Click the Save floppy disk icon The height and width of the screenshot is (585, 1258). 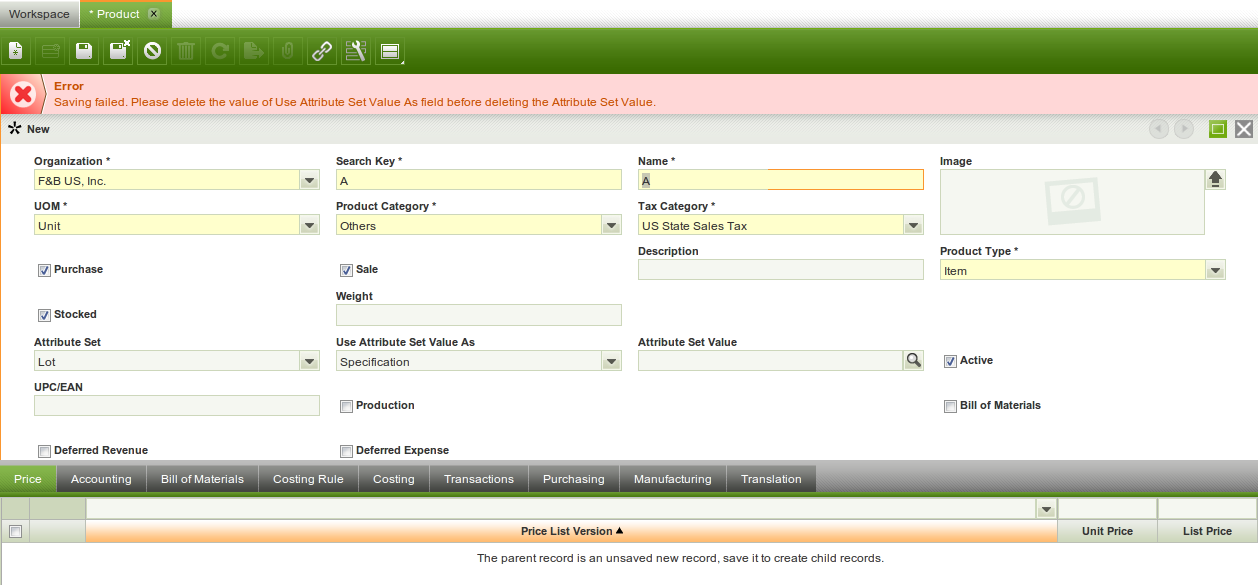pyautogui.click(x=84, y=51)
